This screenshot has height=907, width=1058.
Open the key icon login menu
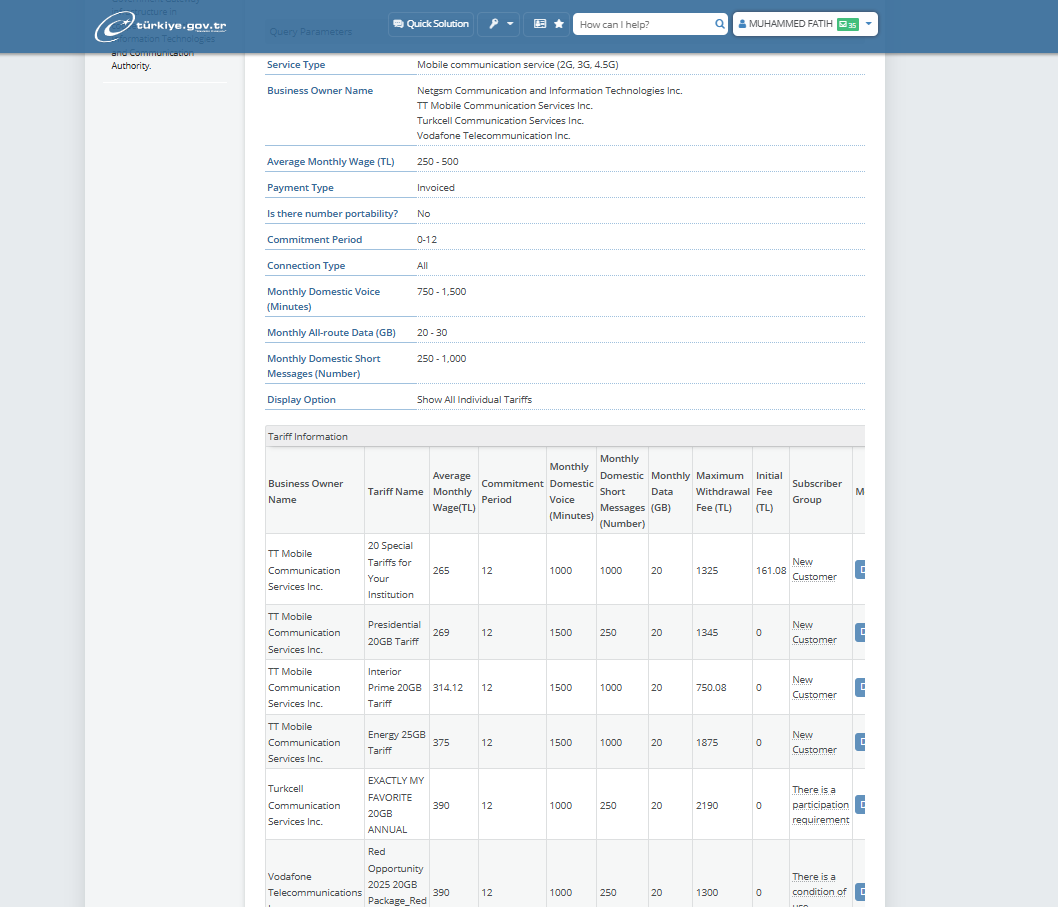499,24
